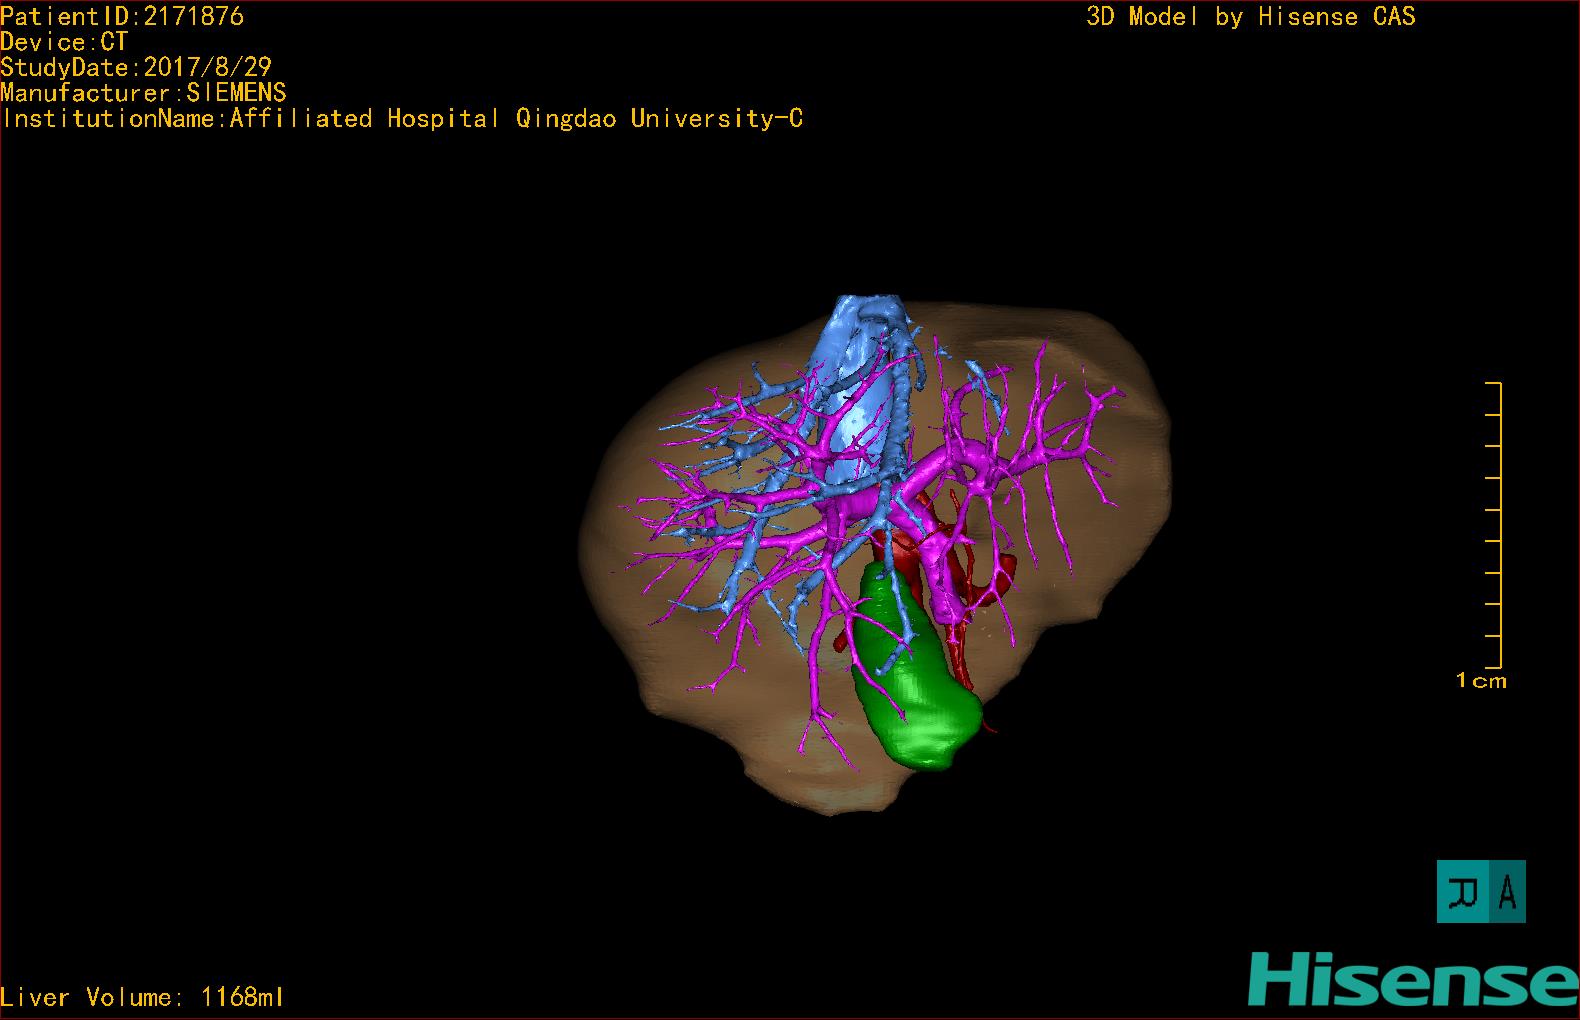Click the top tick of the scale ruler

coord(1494,383)
